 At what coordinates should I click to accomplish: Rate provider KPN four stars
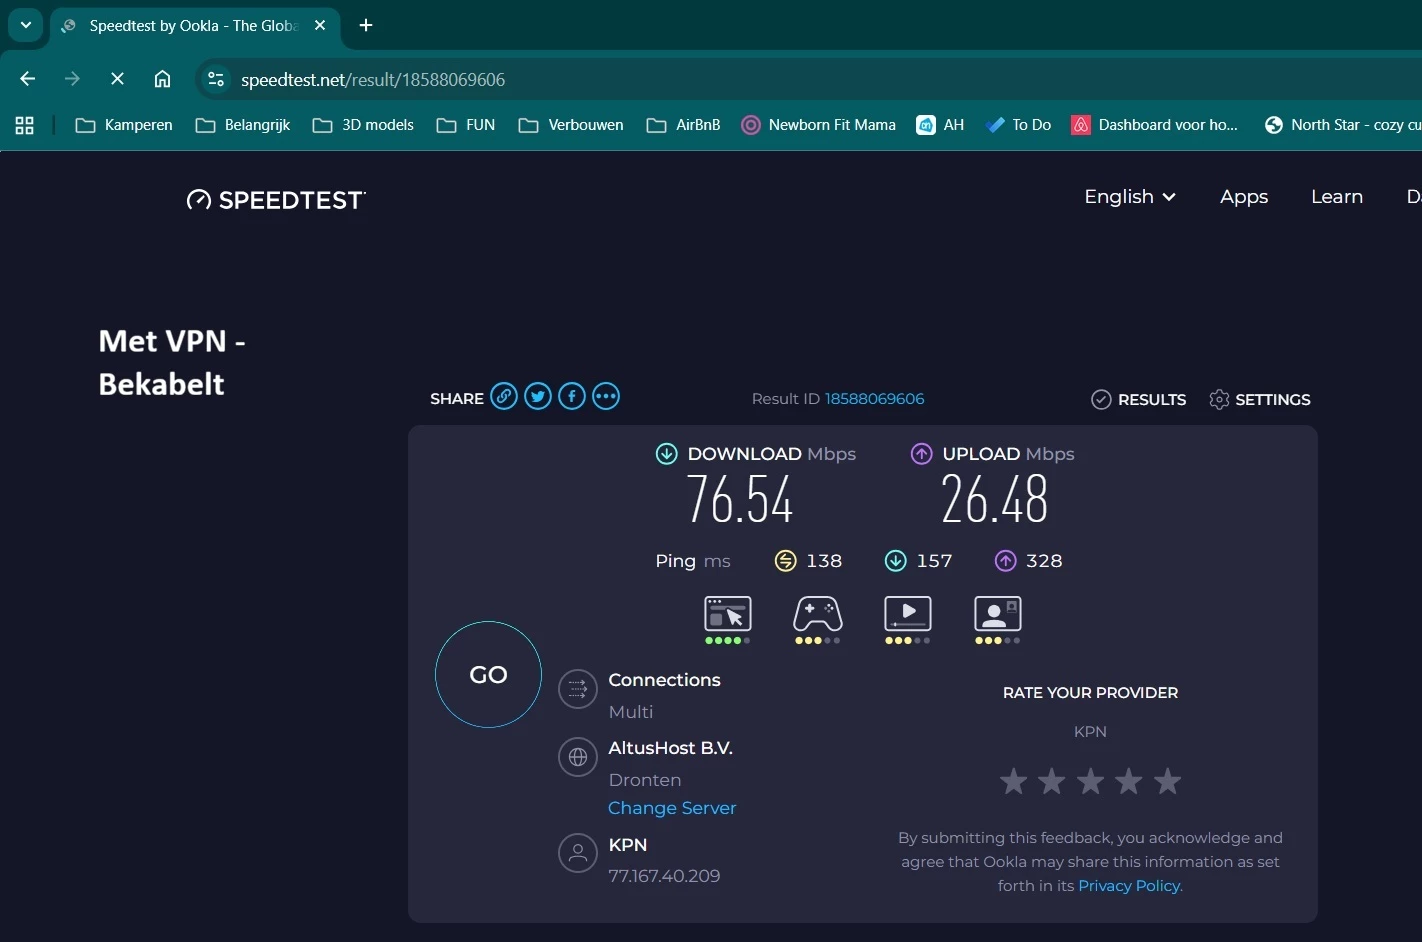click(x=1129, y=781)
